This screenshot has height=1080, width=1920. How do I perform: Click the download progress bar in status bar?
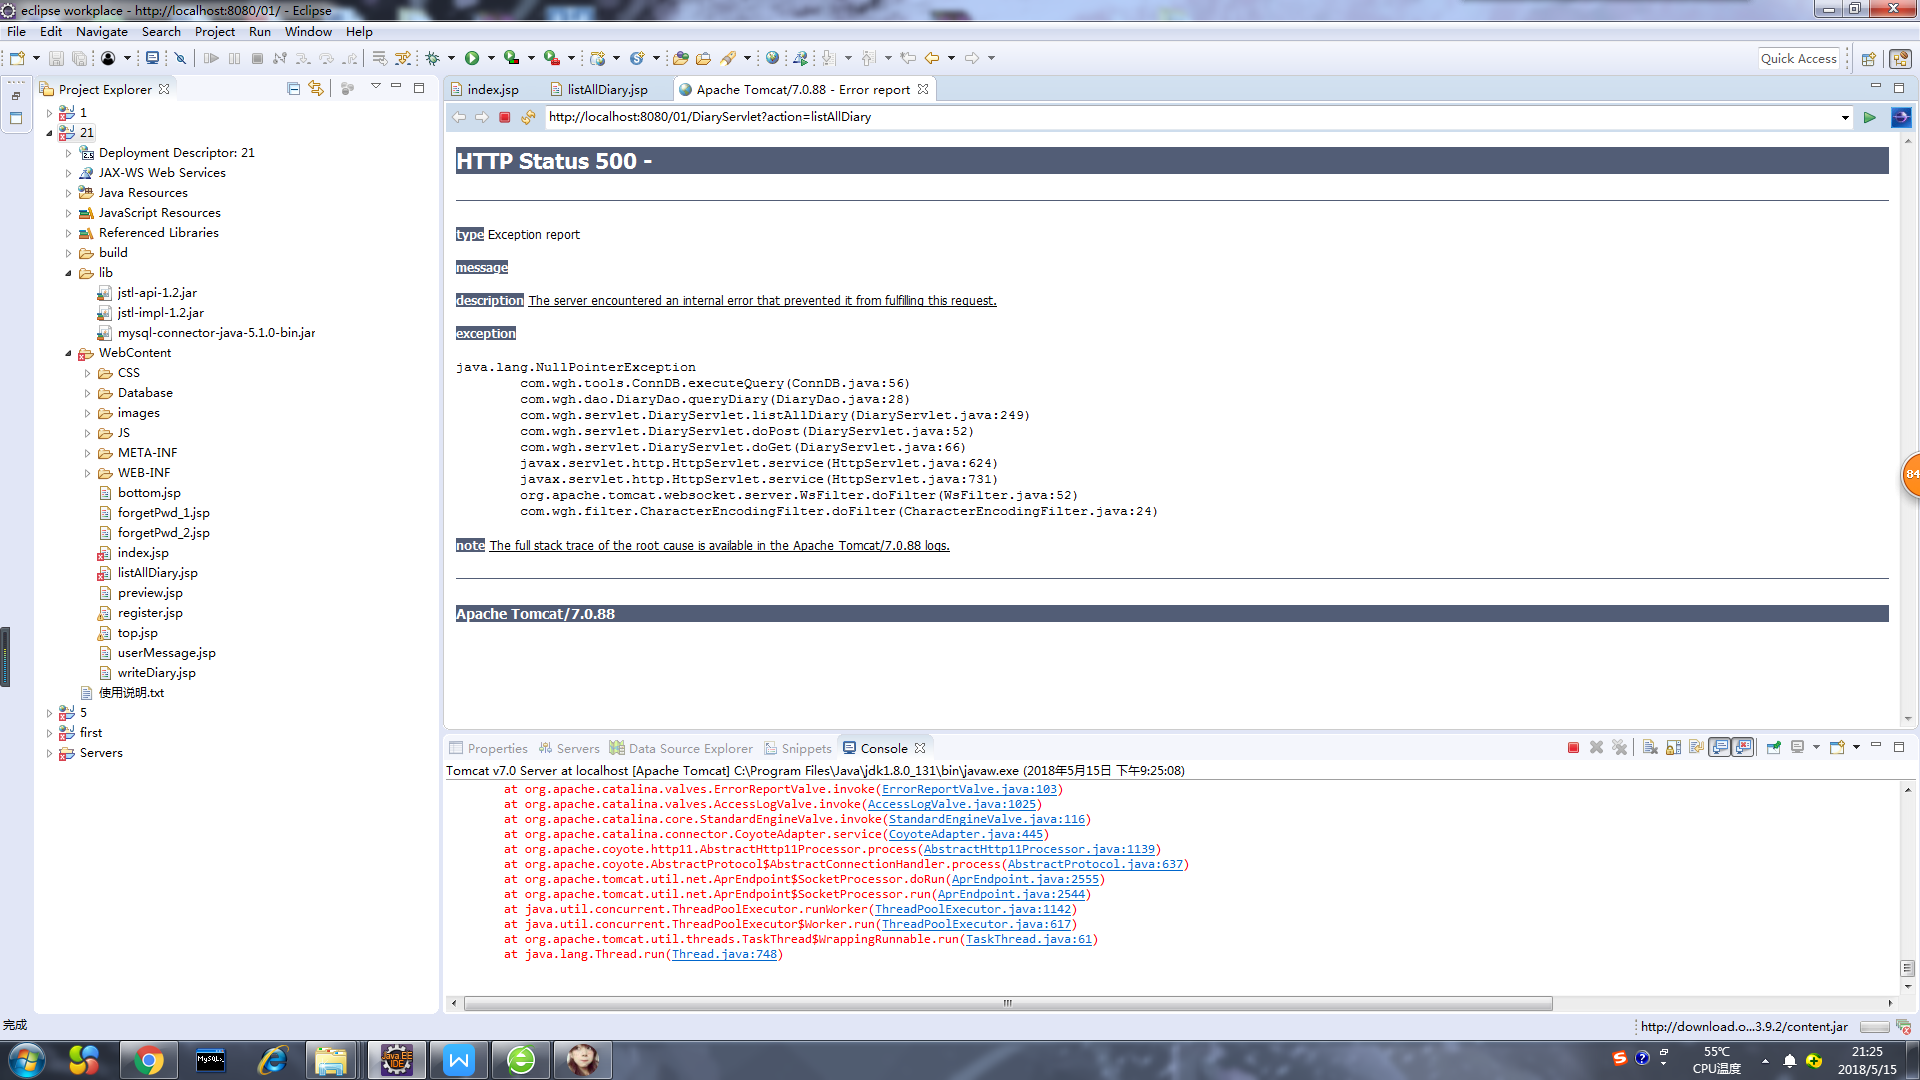click(1874, 1027)
